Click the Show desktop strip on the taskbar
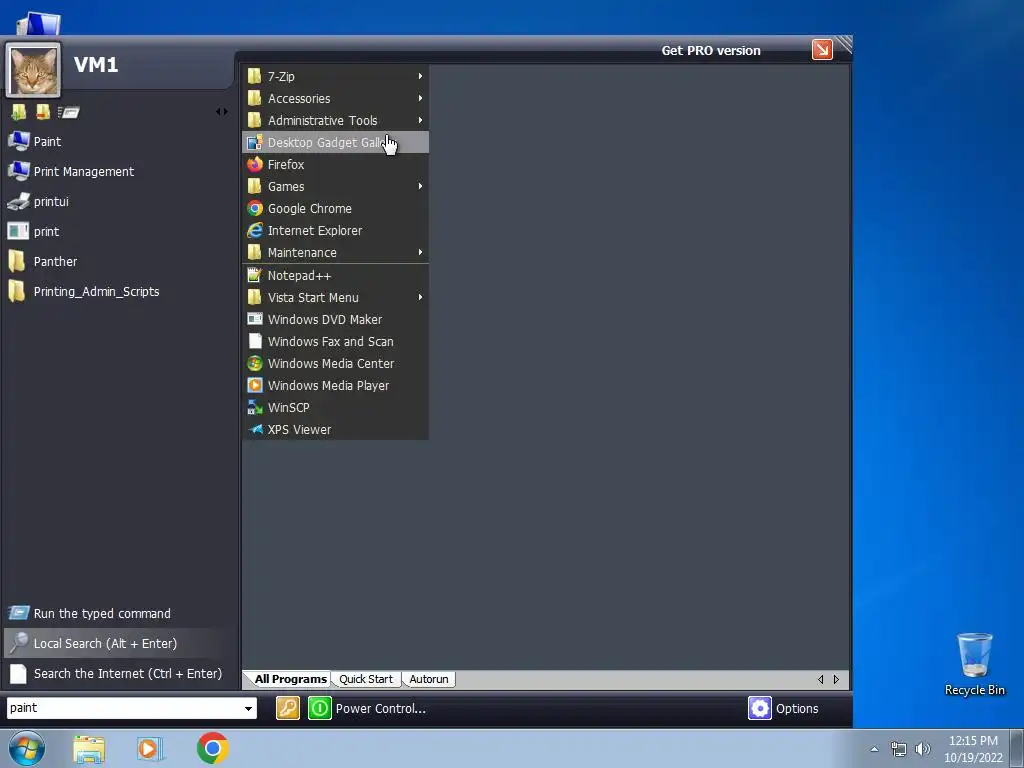 point(1017,748)
